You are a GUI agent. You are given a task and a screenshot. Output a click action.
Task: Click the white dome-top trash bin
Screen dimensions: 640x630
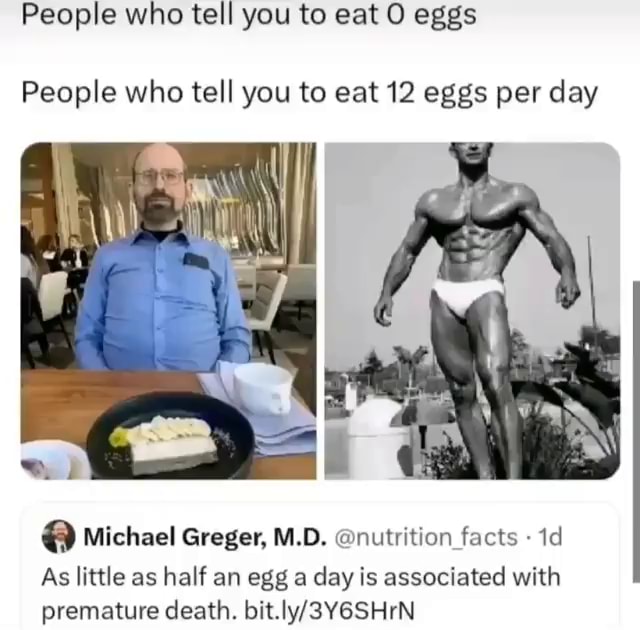click(376, 437)
